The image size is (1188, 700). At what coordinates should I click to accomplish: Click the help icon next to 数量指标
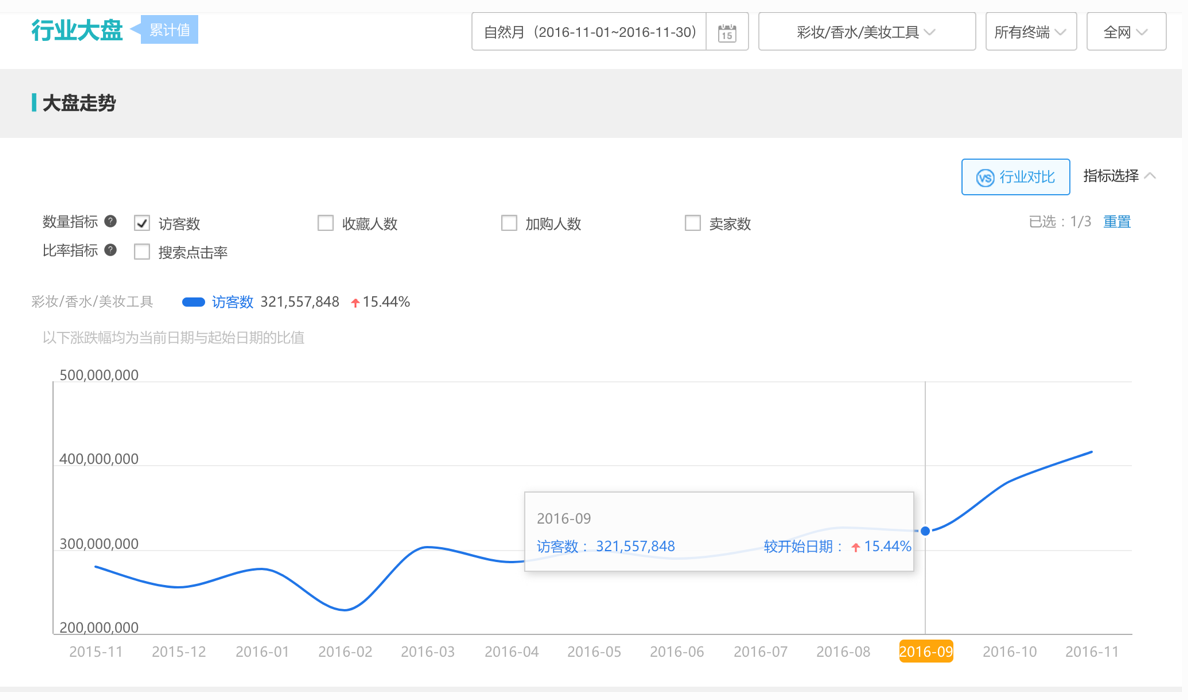tap(111, 221)
